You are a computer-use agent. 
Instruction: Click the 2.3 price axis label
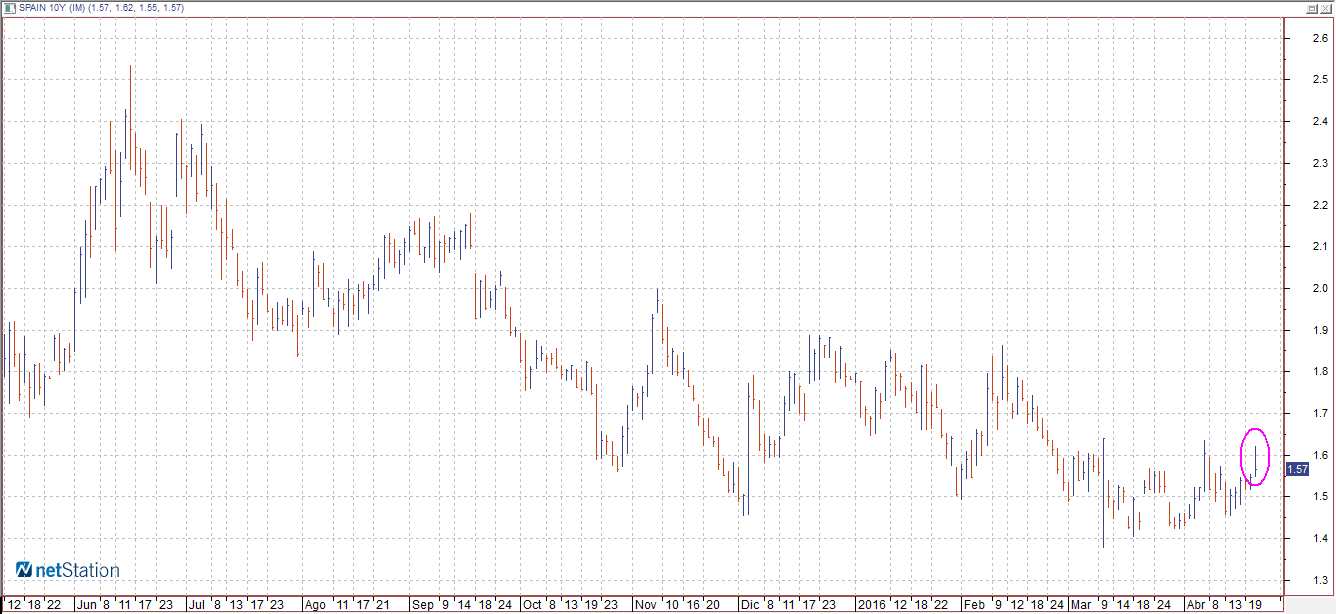coord(1320,163)
